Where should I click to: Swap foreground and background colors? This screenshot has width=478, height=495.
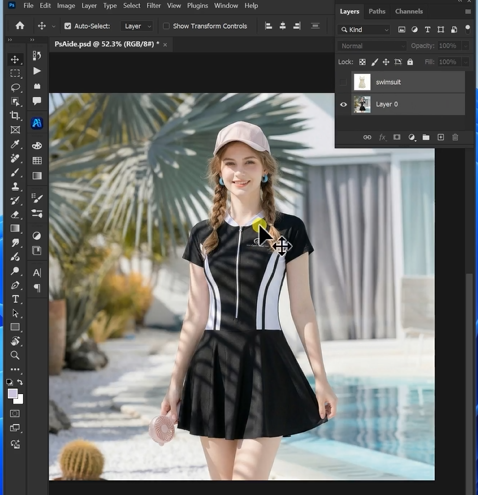pyautogui.click(x=20, y=382)
